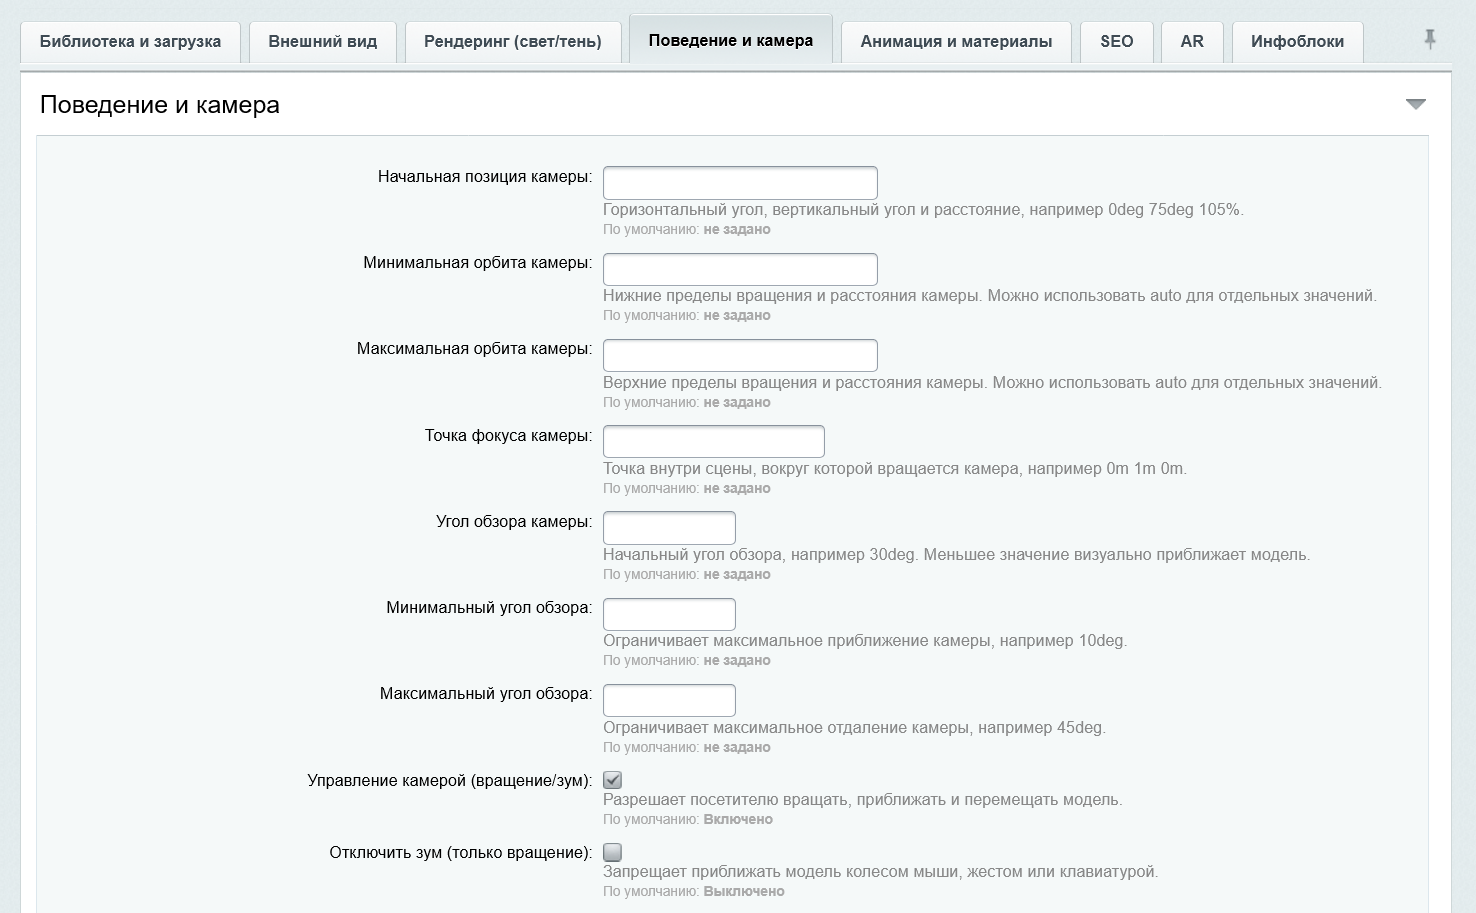Open the Библиотека и загрузка tab

pyautogui.click(x=130, y=42)
